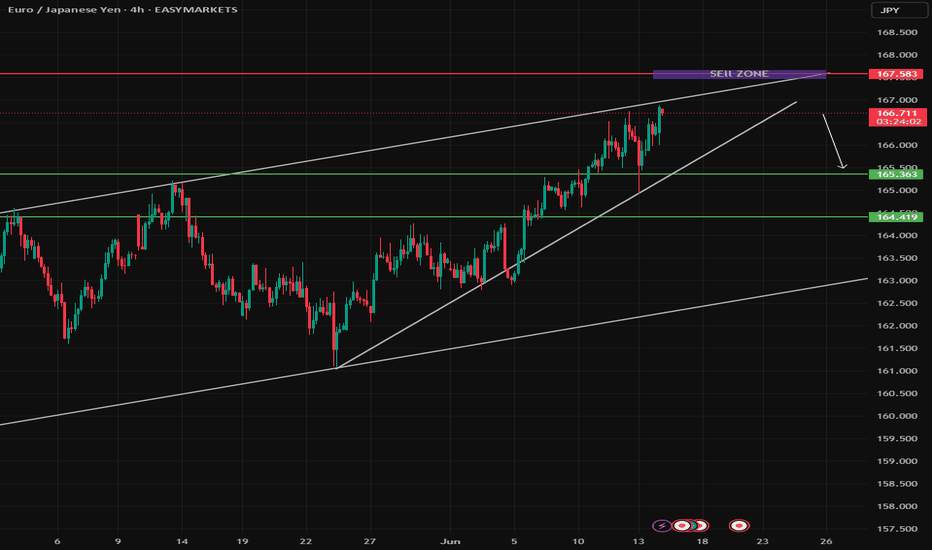932x550 pixels.
Task: Click the Jun label on time axis
Action: tap(451, 542)
